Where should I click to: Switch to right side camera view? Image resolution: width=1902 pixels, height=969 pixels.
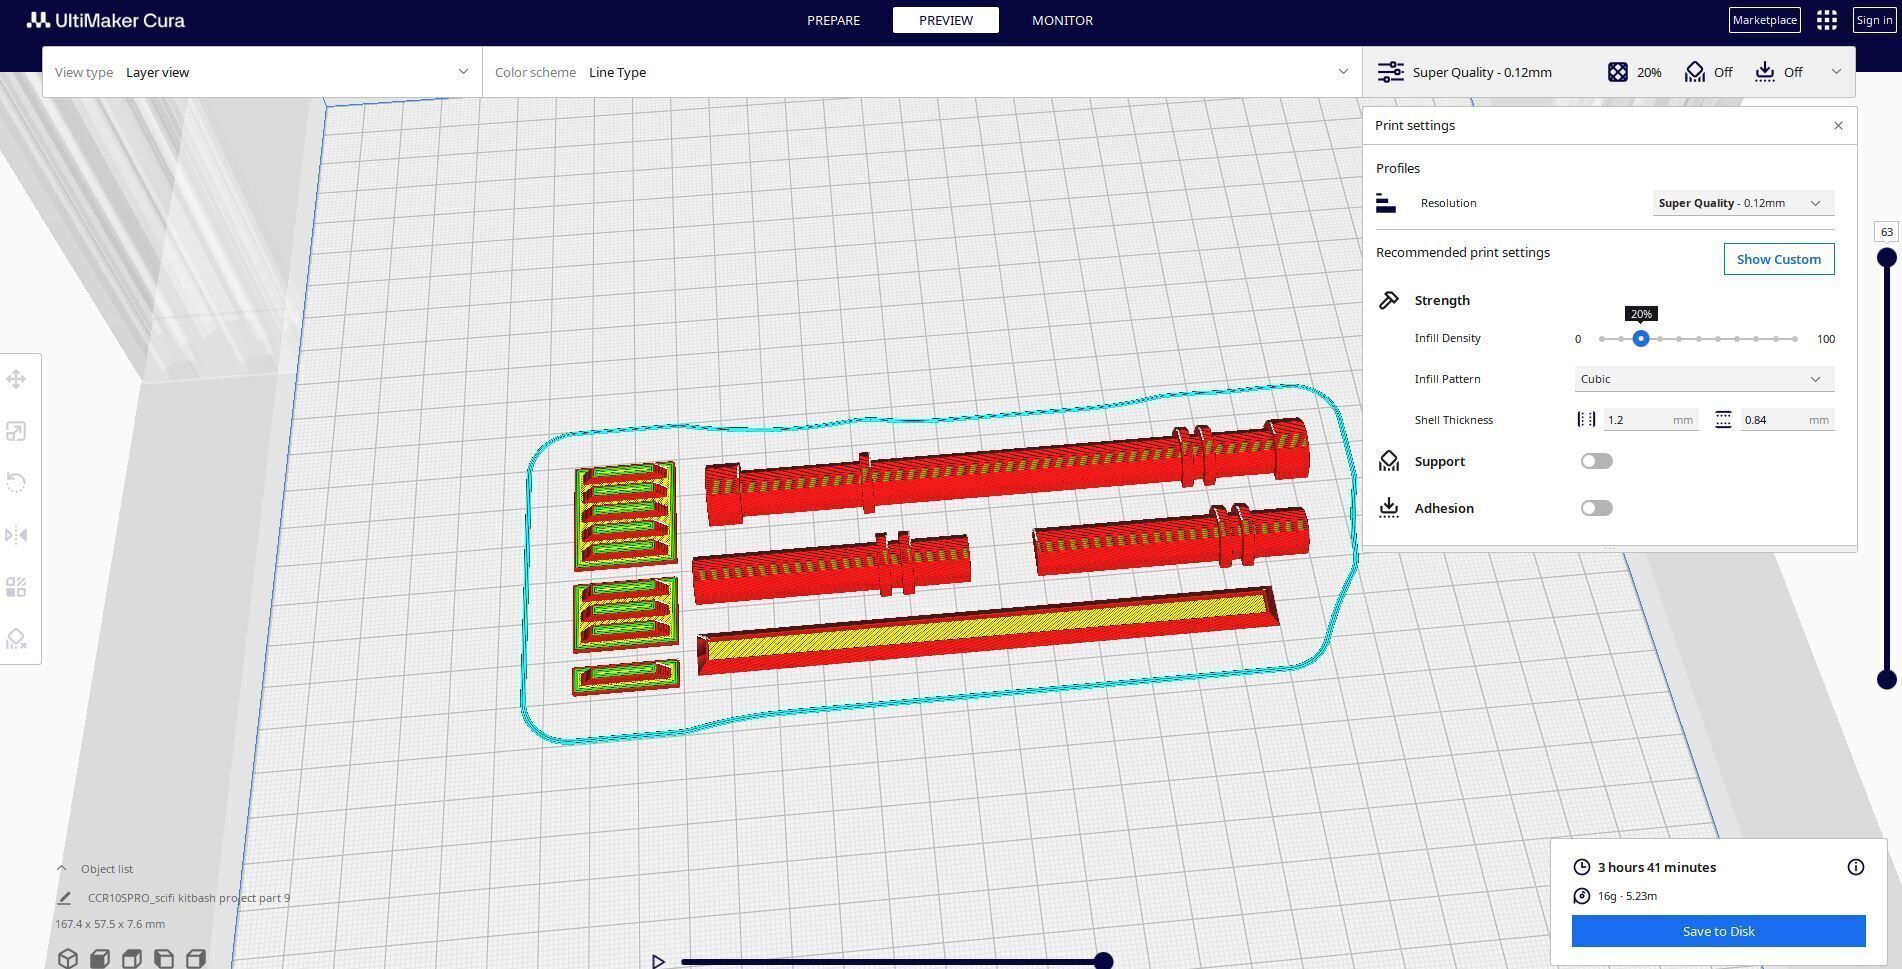pos(196,958)
